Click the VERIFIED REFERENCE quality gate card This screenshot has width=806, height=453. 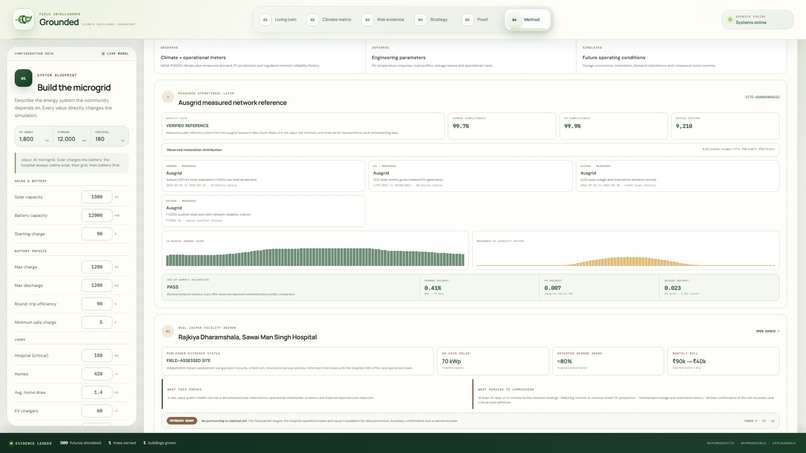point(303,126)
